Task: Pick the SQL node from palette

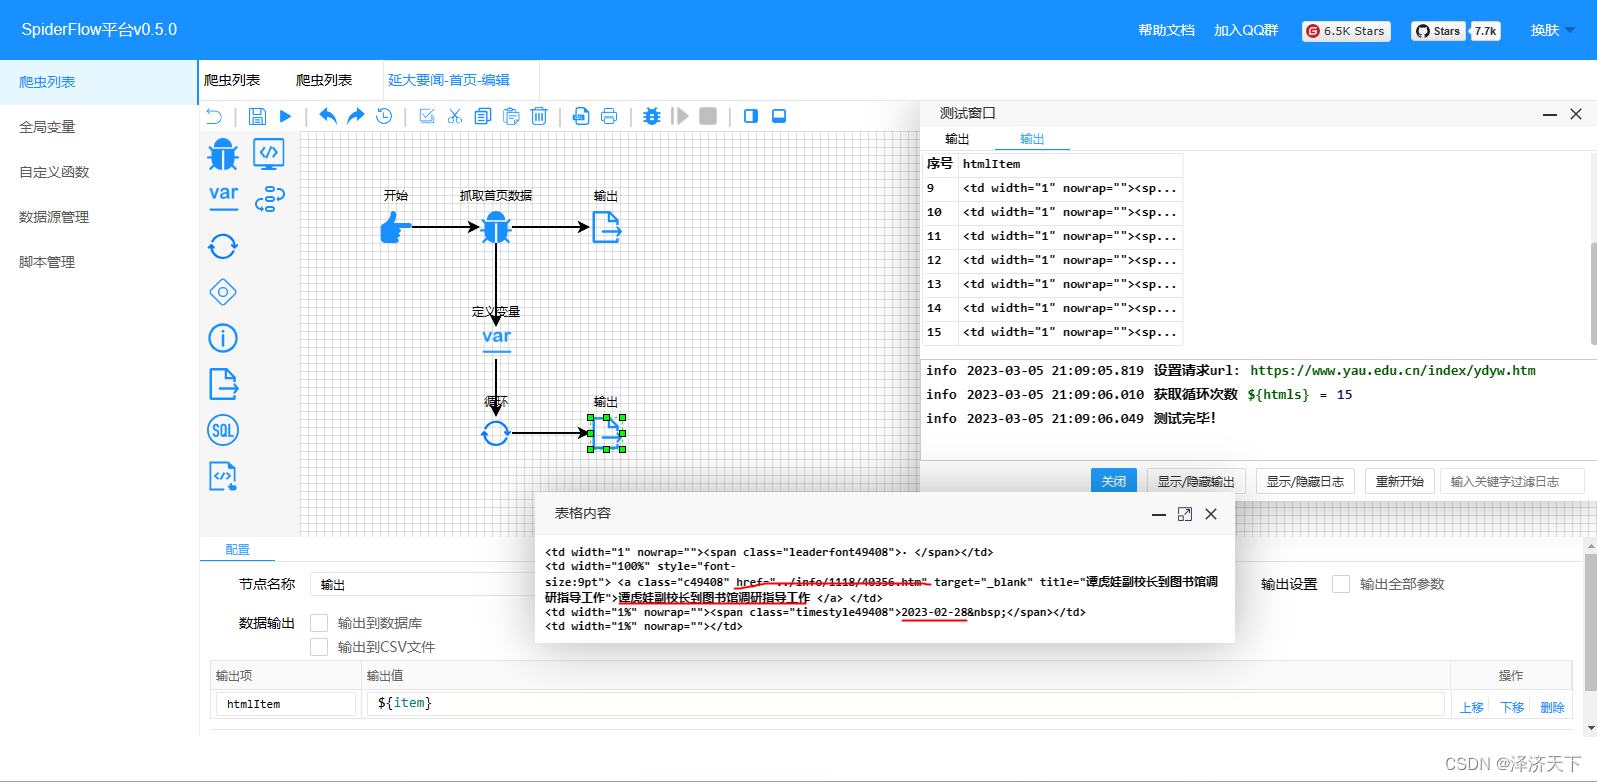Action: pyautogui.click(x=223, y=430)
